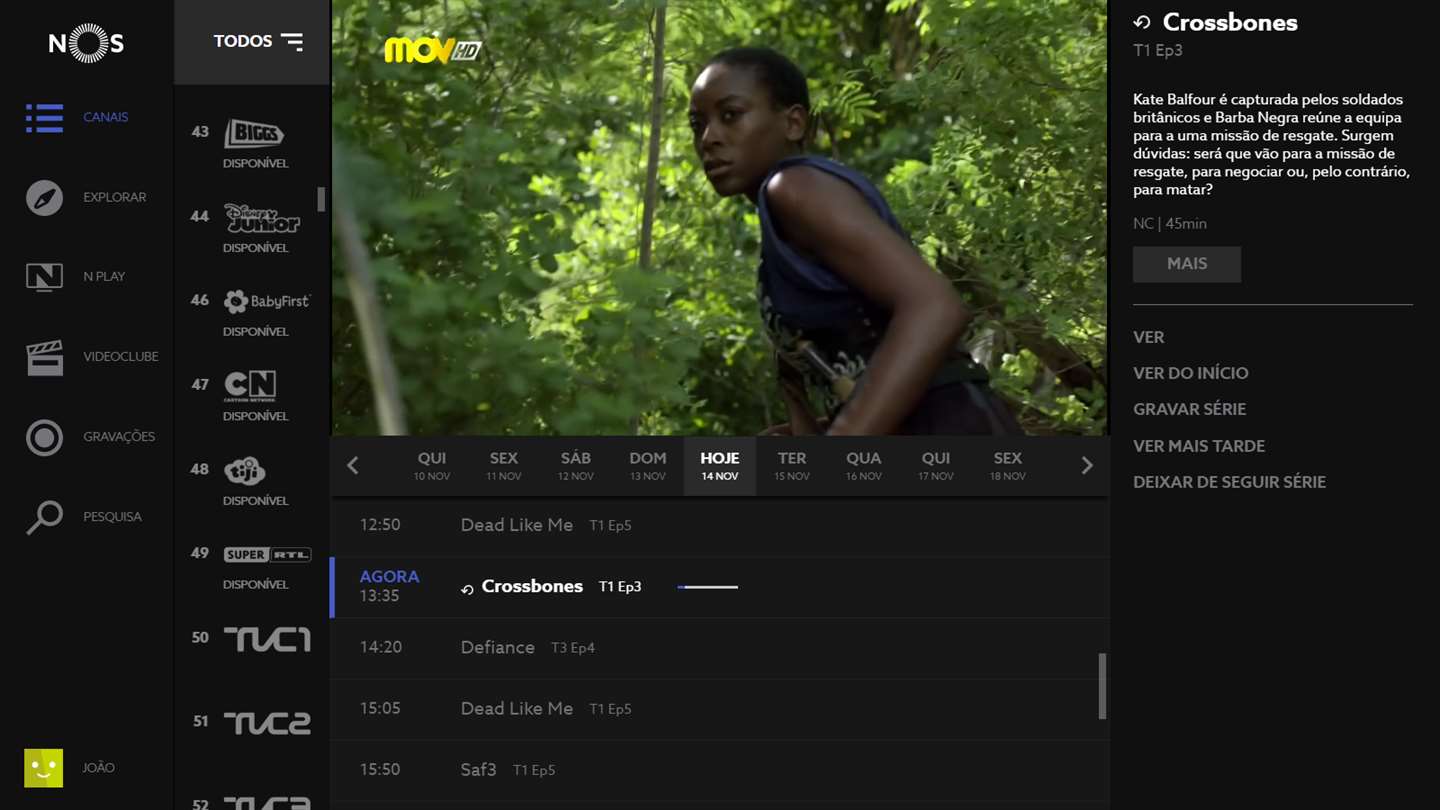1440x810 pixels.
Task: Select Defiance T3 Ep4 at 14:20
Action: [x=720, y=648]
